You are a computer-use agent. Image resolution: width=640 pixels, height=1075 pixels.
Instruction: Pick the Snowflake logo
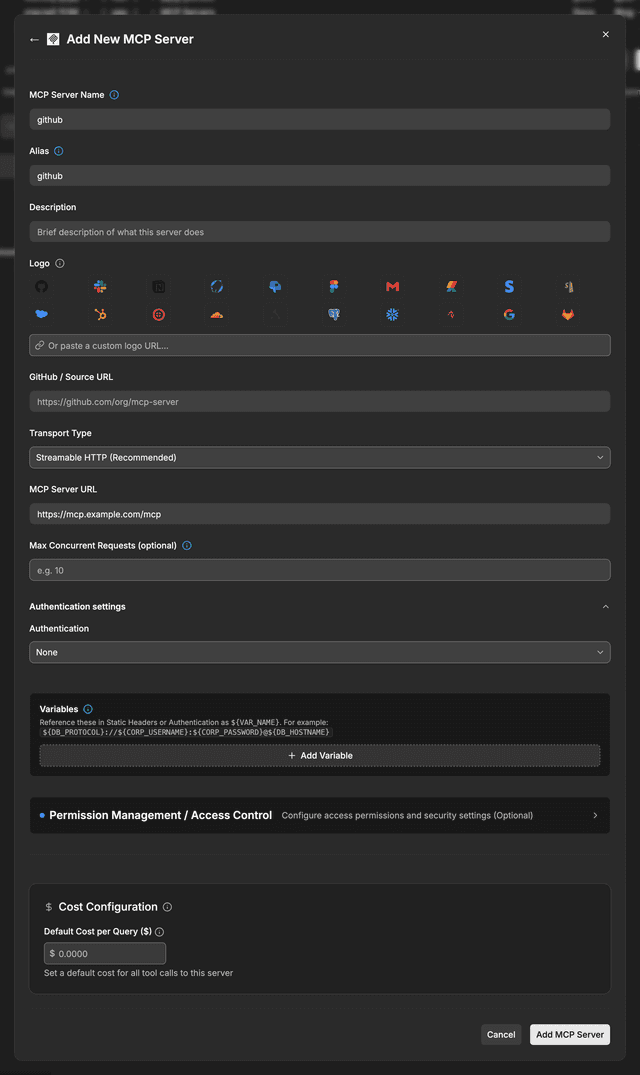point(393,315)
